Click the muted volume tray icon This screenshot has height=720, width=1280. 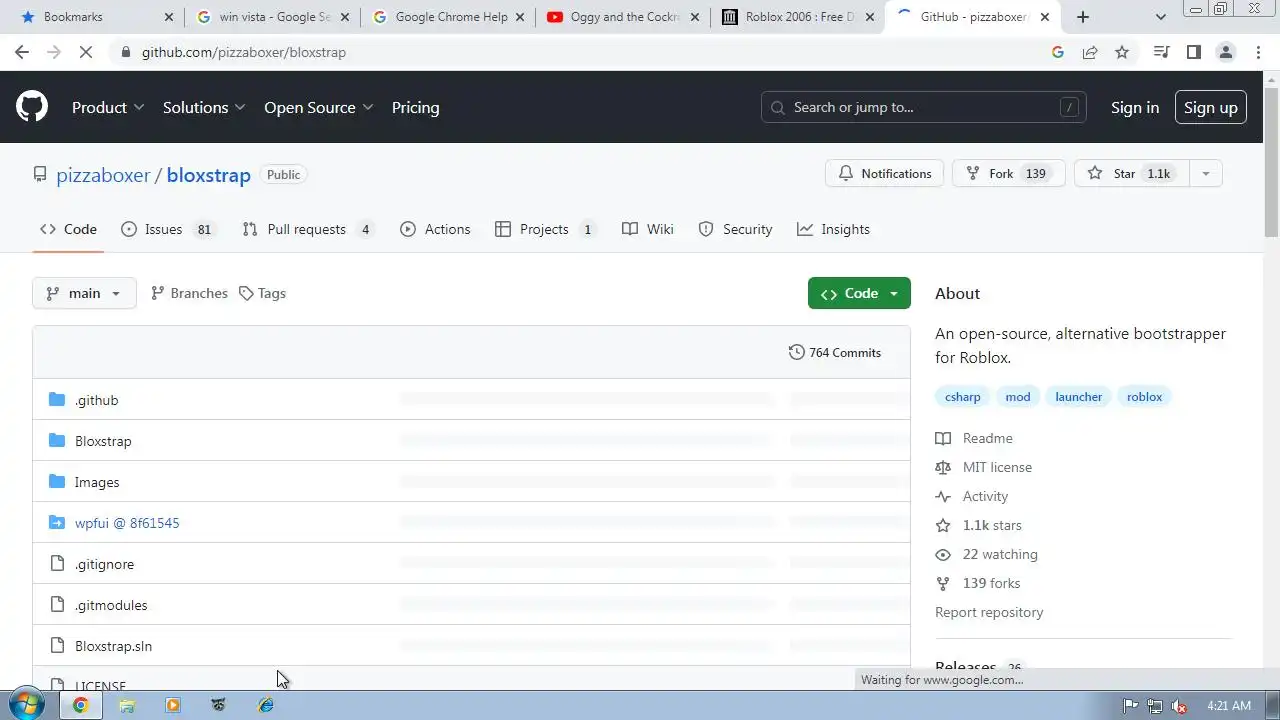click(x=1179, y=705)
